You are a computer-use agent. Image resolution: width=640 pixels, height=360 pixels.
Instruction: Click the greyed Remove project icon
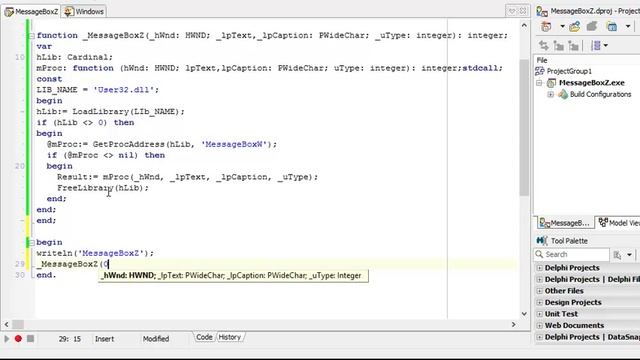(x=592, y=27)
